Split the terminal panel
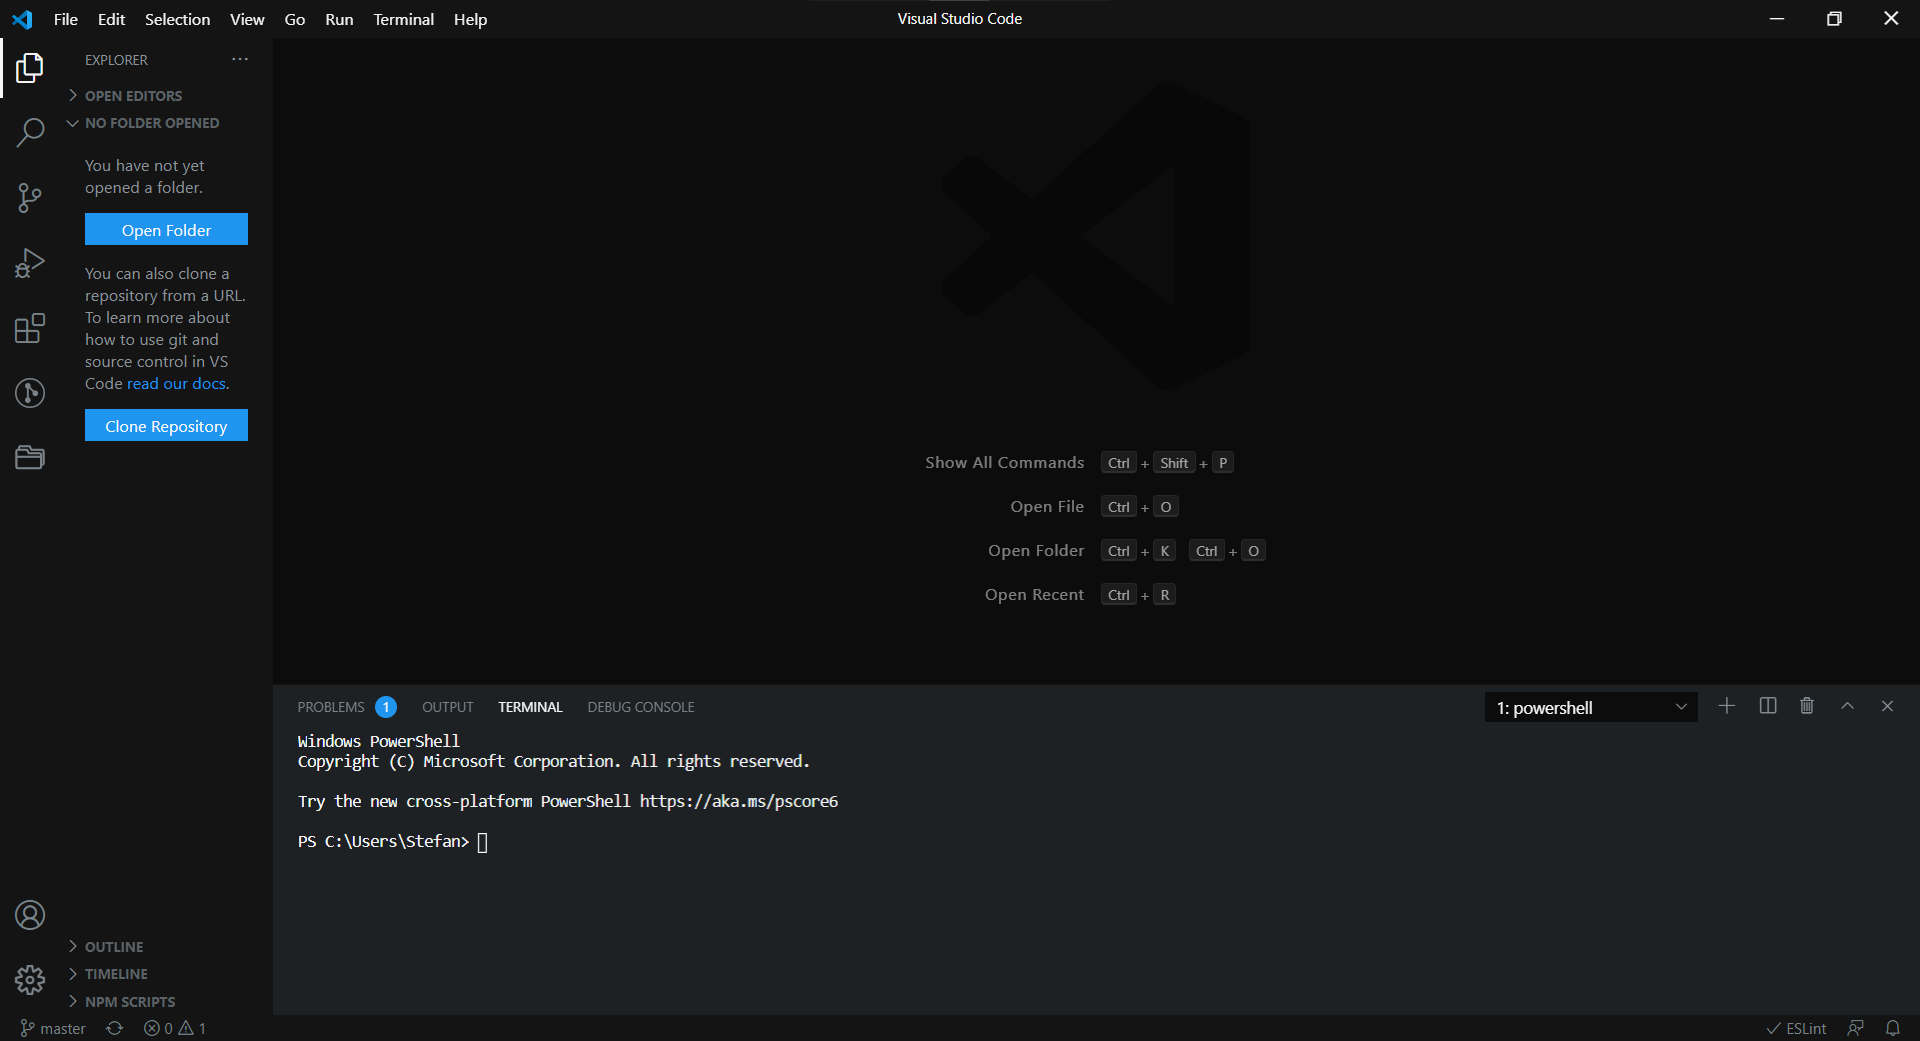The width and height of the screenshot is (1920, 1041). [1768, 706]
